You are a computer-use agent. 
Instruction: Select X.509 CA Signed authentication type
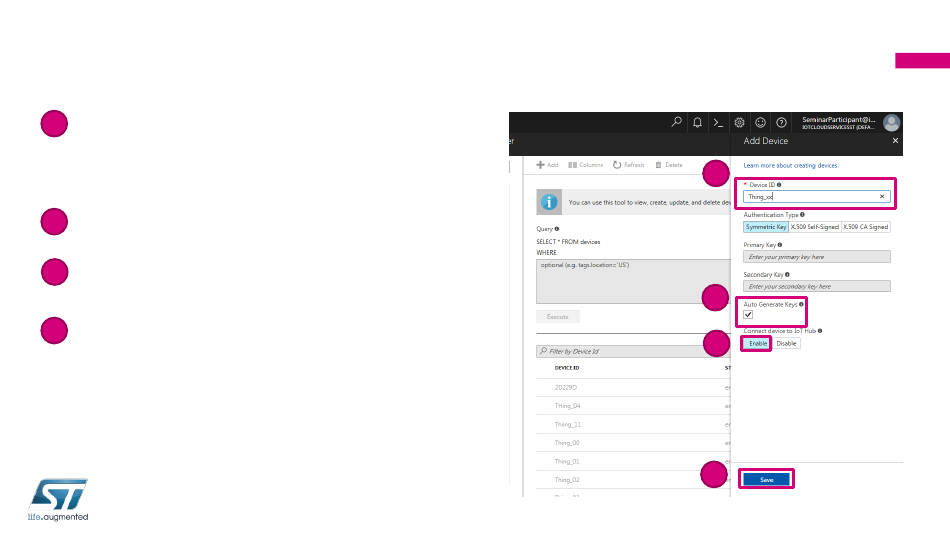865,227
